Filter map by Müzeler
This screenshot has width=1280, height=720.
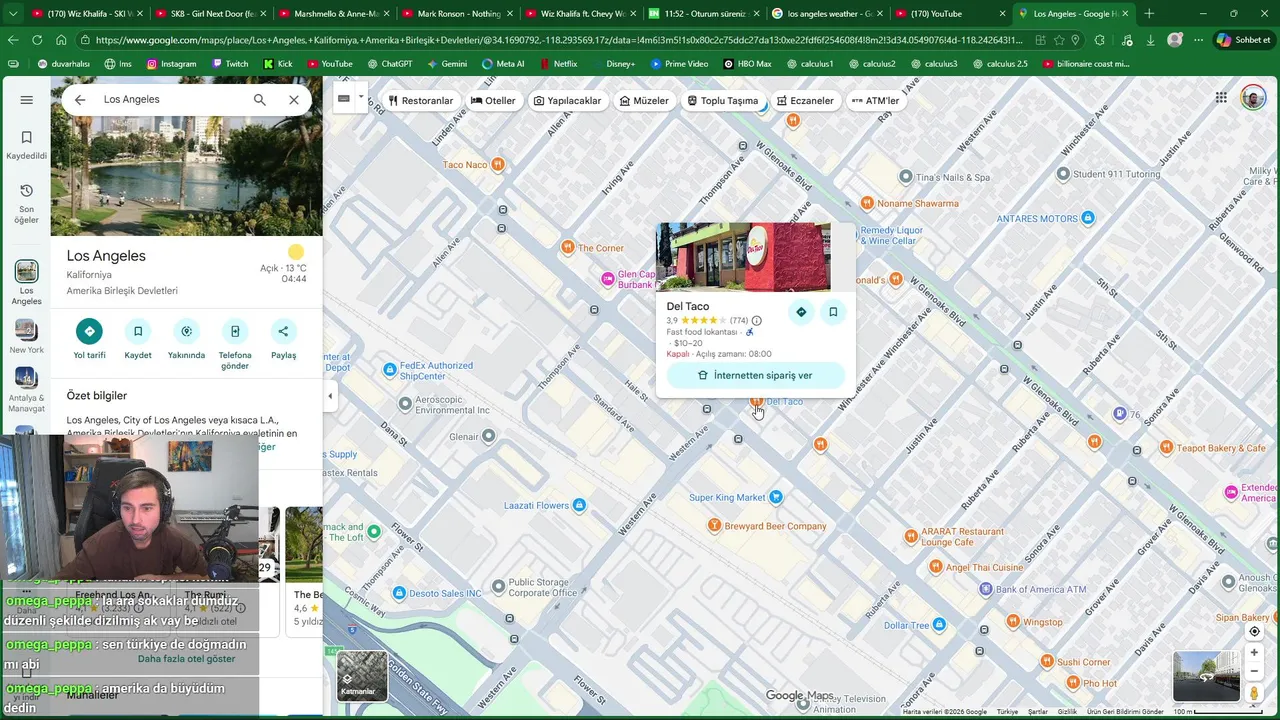(644, 101)
